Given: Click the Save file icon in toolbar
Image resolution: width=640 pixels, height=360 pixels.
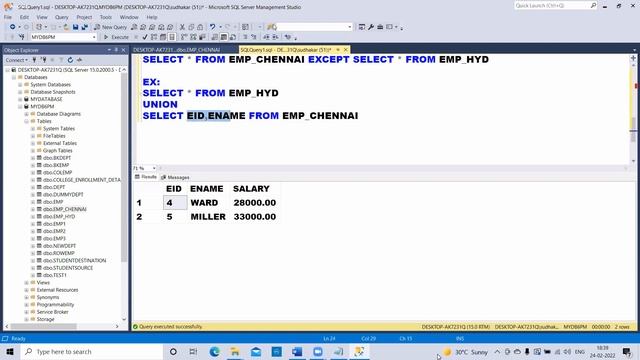Looking at the screenshot, I should tap(76, 27).
